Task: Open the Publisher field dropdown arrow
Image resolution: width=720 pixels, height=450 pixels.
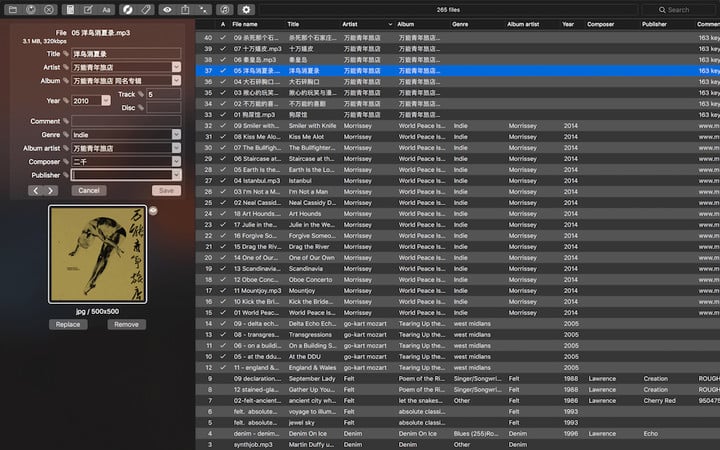Action: (176, 175)
